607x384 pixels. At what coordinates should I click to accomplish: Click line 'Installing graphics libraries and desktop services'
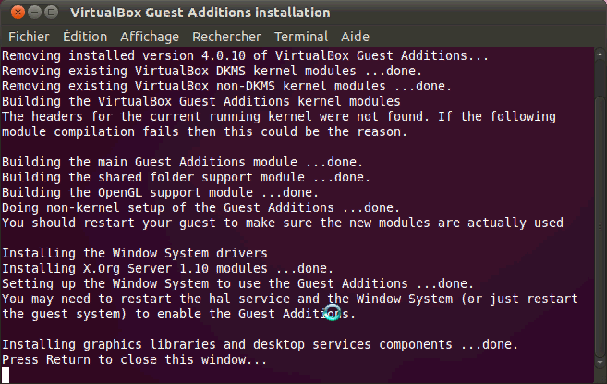260,345
